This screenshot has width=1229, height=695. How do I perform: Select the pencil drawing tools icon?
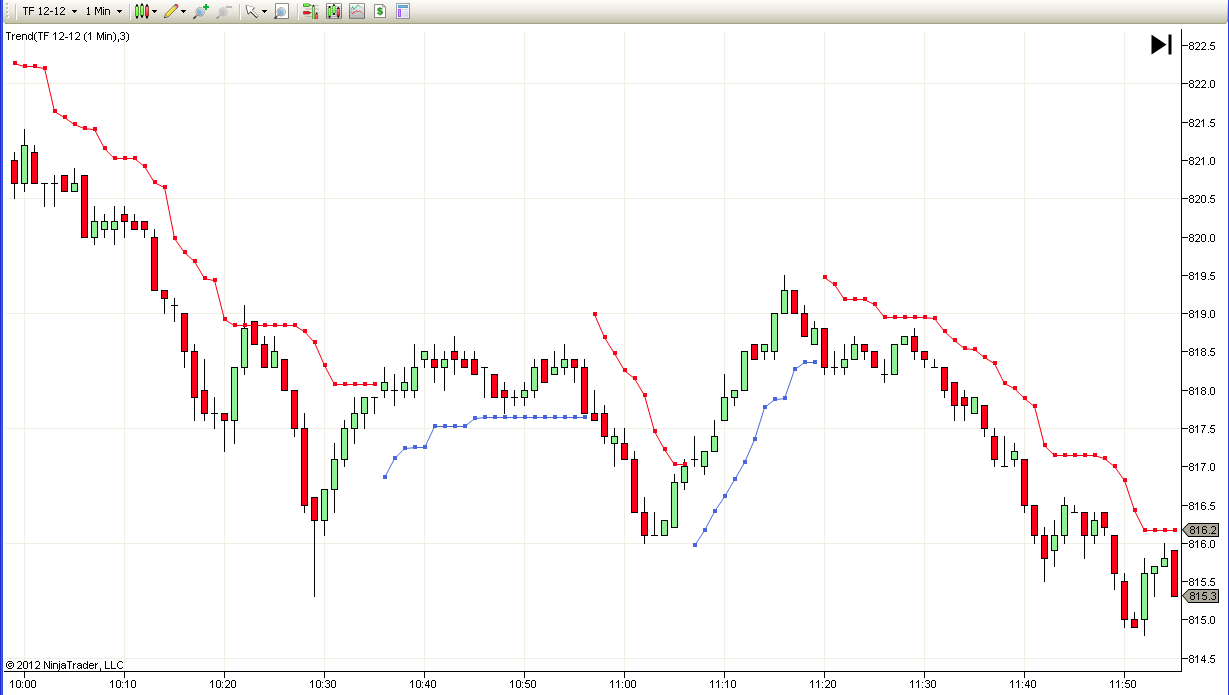[171, 12]
